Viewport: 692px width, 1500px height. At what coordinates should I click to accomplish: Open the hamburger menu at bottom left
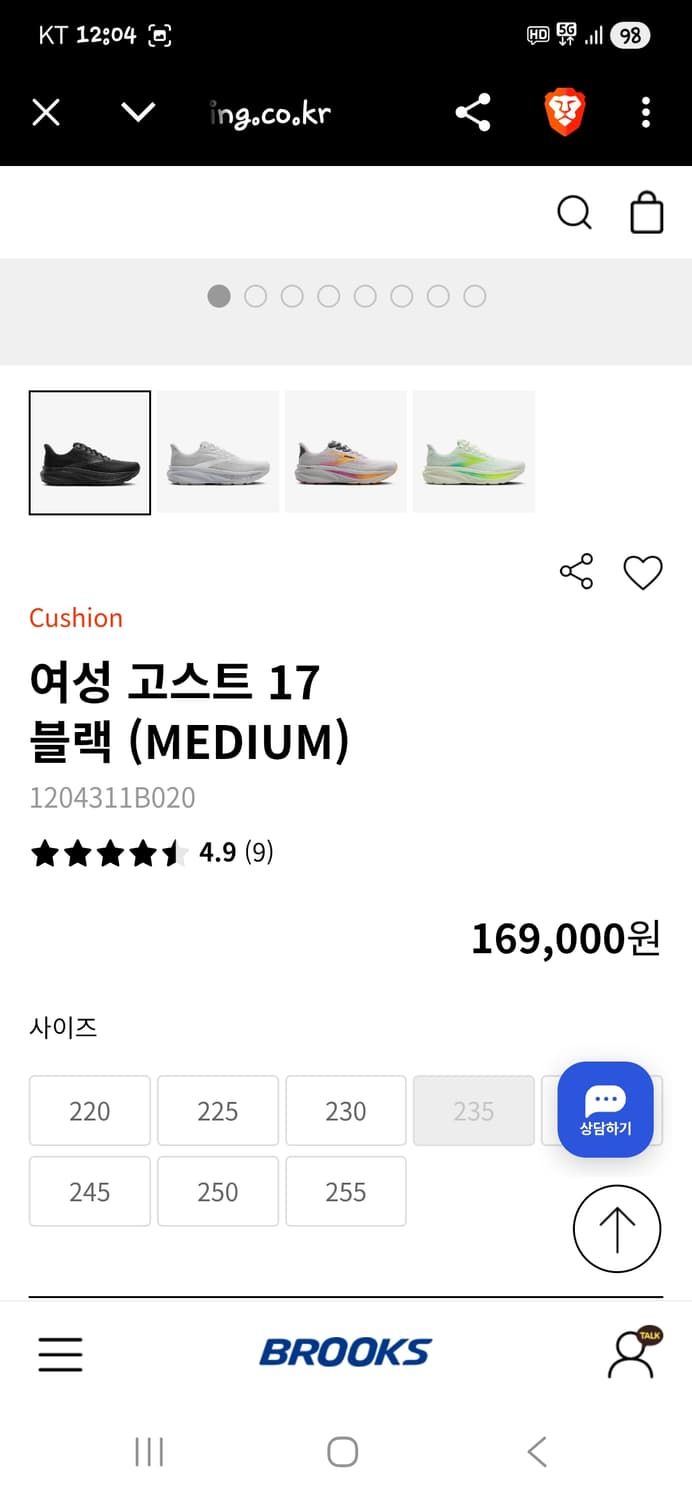click(60, 1354)
